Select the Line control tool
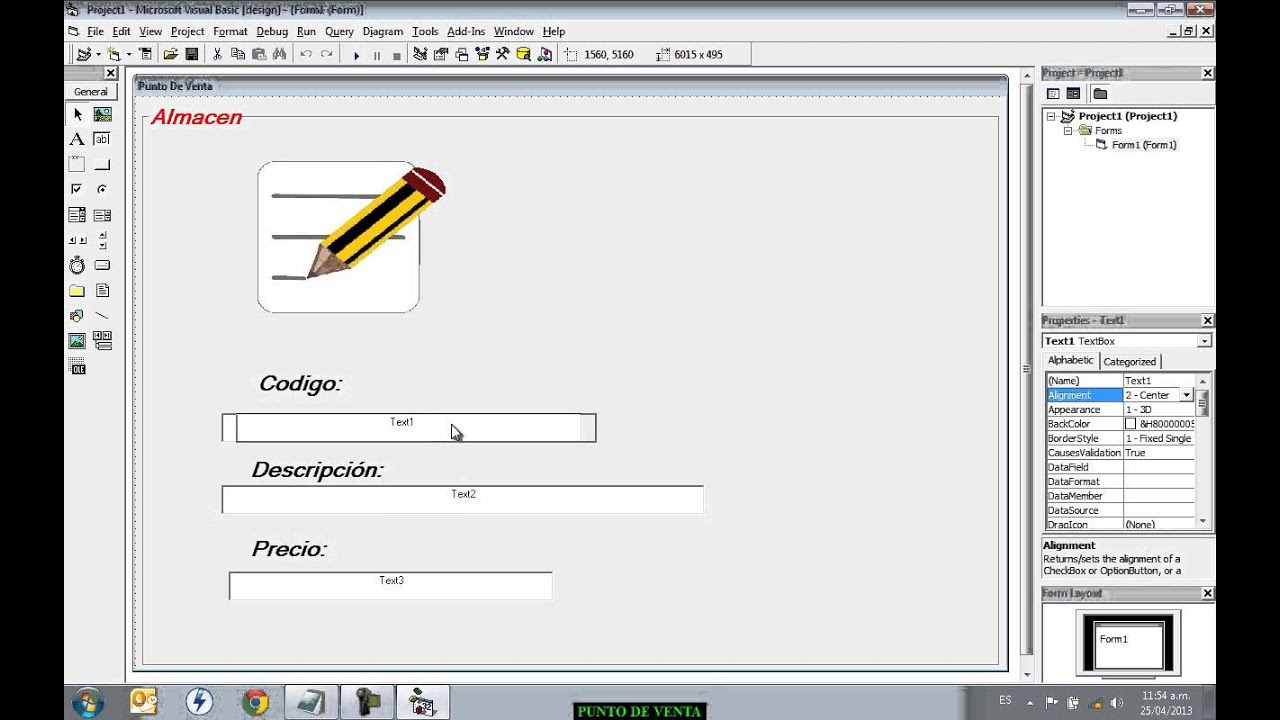1280x720 pixels. 102,316
